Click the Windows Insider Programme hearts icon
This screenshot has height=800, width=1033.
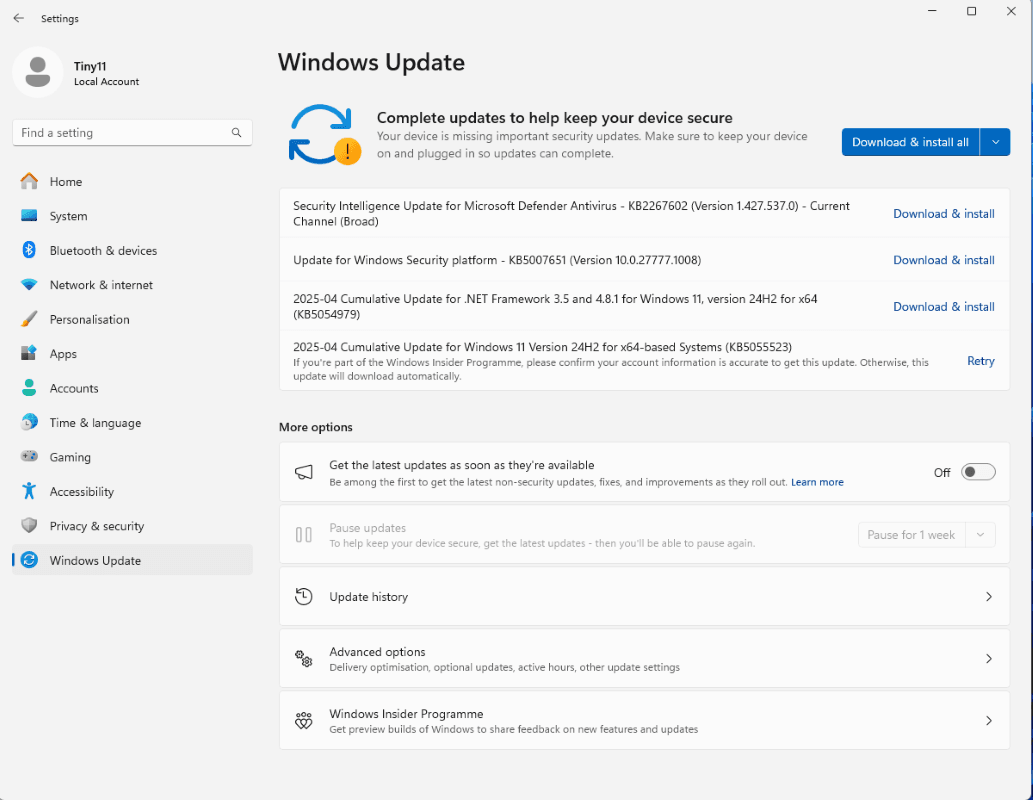pyautogui.click(x=304, y=720)
